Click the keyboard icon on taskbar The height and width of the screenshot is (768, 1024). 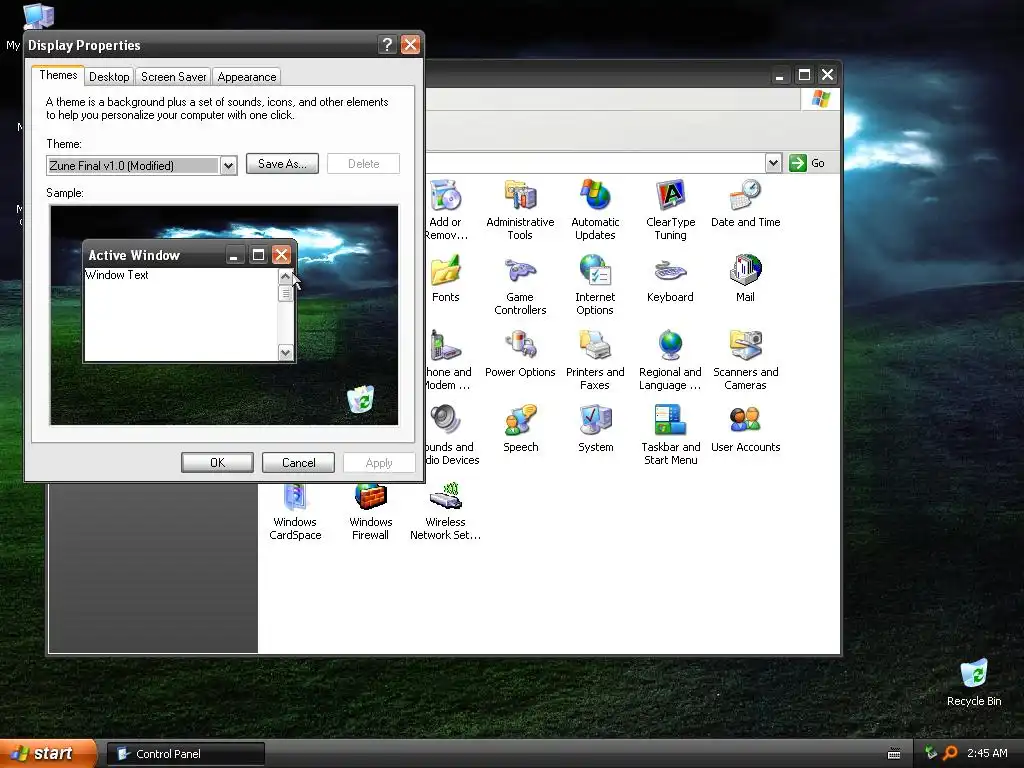pyautogui.click(x=894, y=754)
